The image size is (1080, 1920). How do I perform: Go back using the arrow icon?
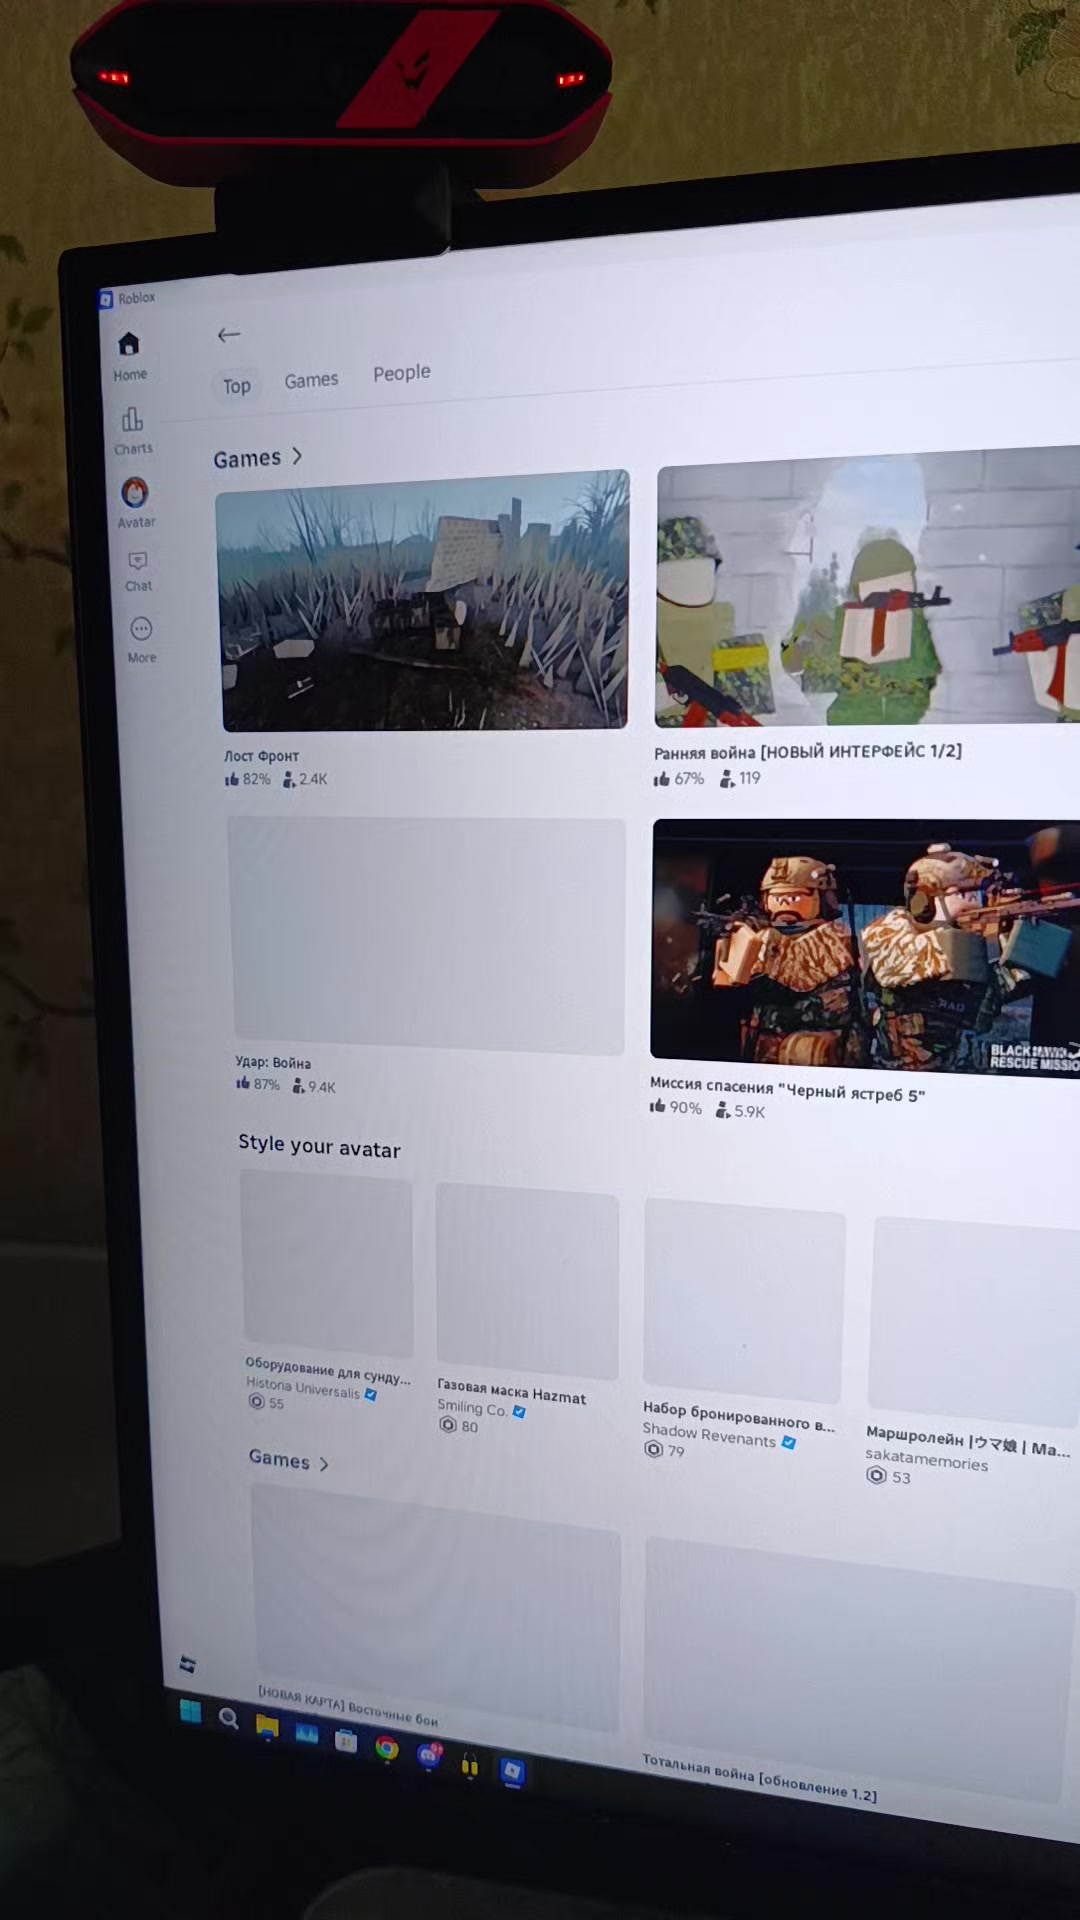coord(229,335)
